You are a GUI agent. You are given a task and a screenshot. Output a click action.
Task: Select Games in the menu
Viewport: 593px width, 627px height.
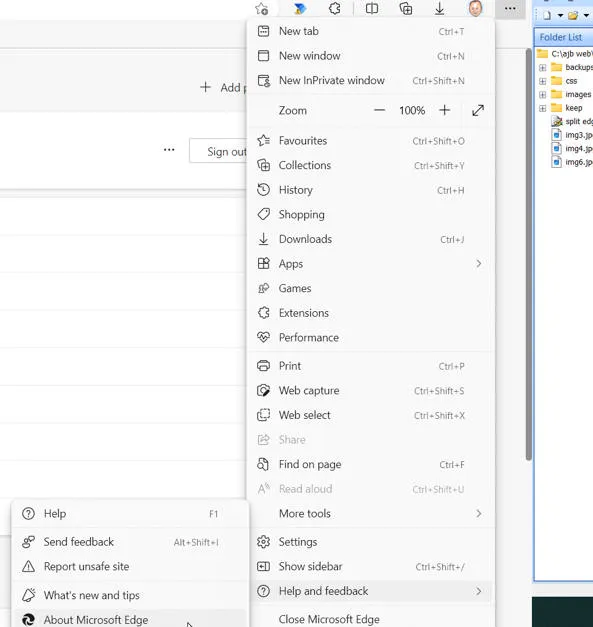[x=371, y=289]
